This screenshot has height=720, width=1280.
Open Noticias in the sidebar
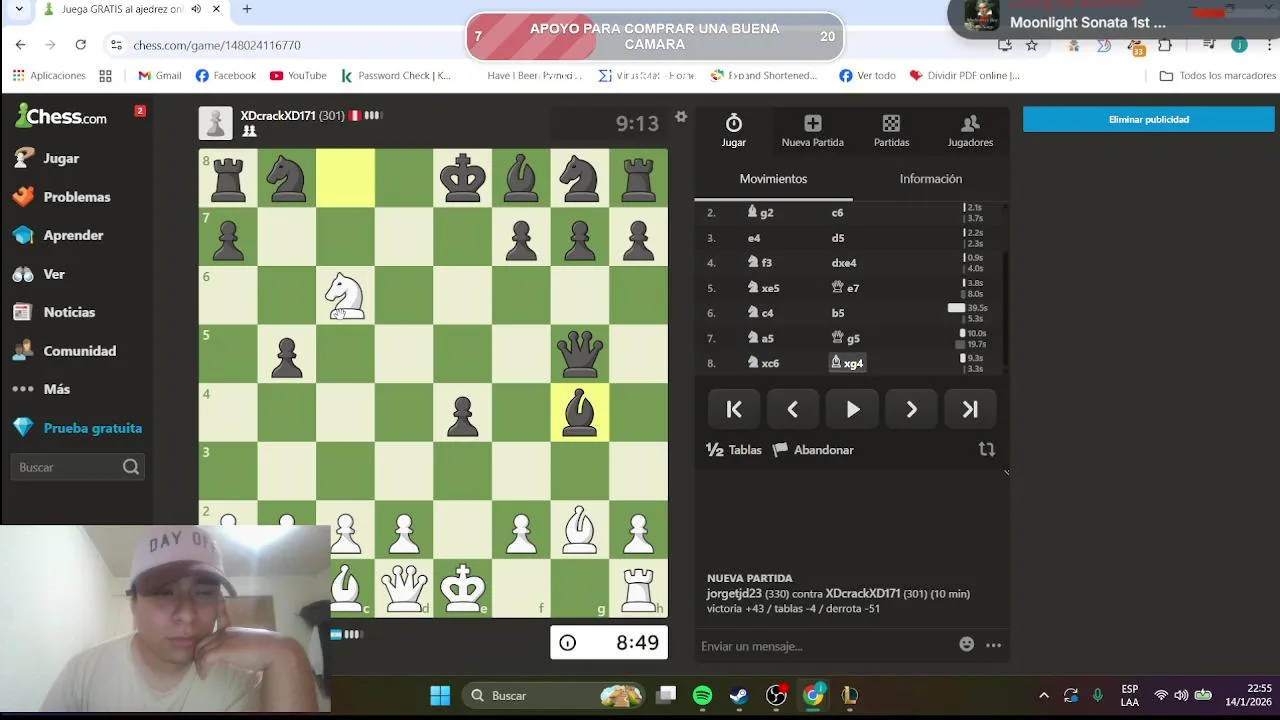[x=54, y=312]
